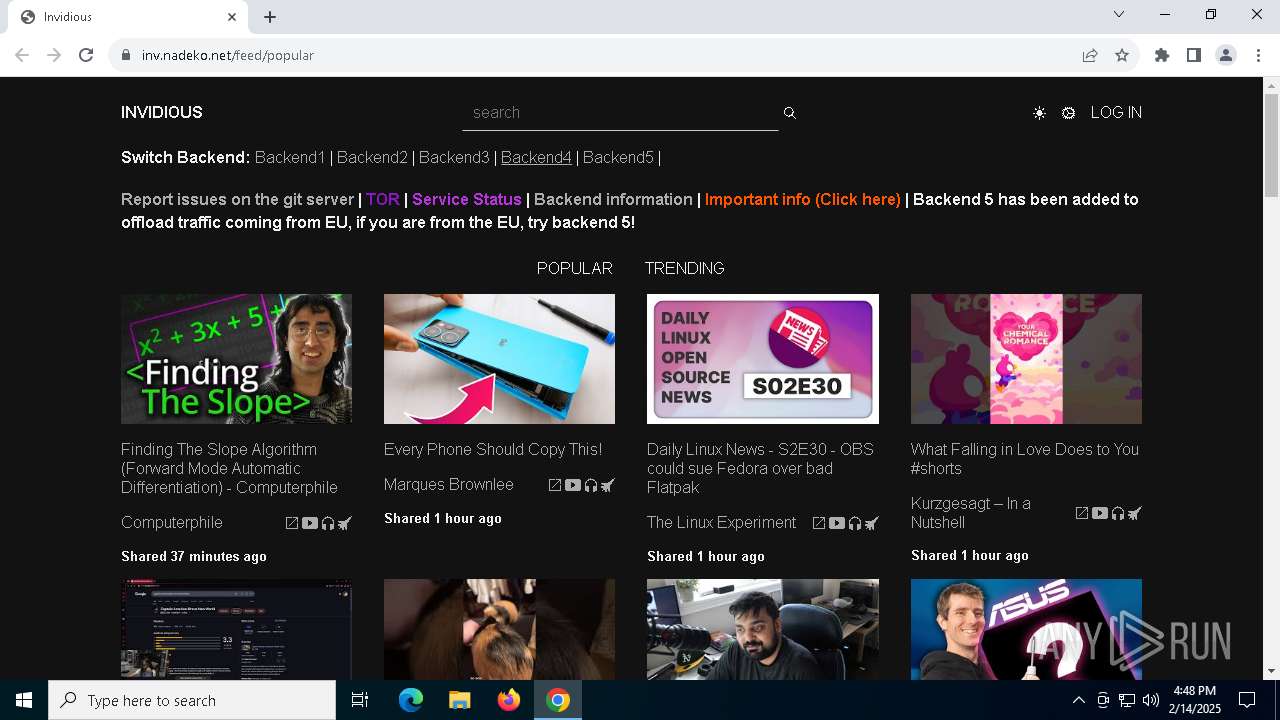Close the Invidious tab

pyautogui.click(x=232, y=17)
